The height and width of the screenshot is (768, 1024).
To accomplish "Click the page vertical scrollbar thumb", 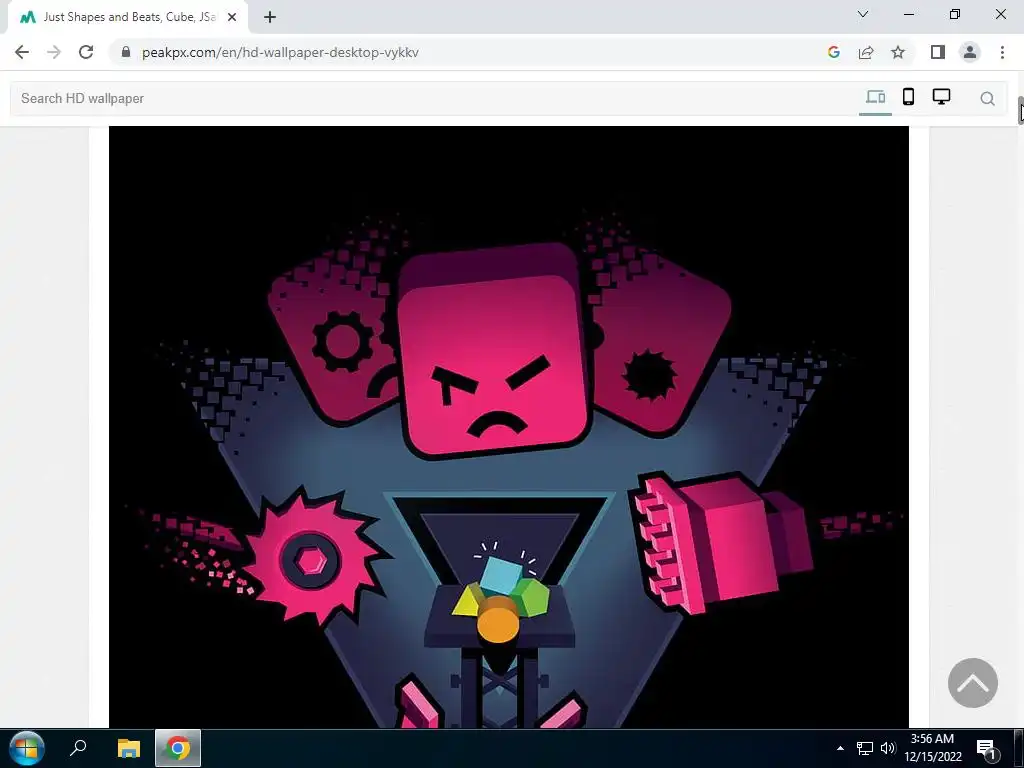I will click(1020, 110).
